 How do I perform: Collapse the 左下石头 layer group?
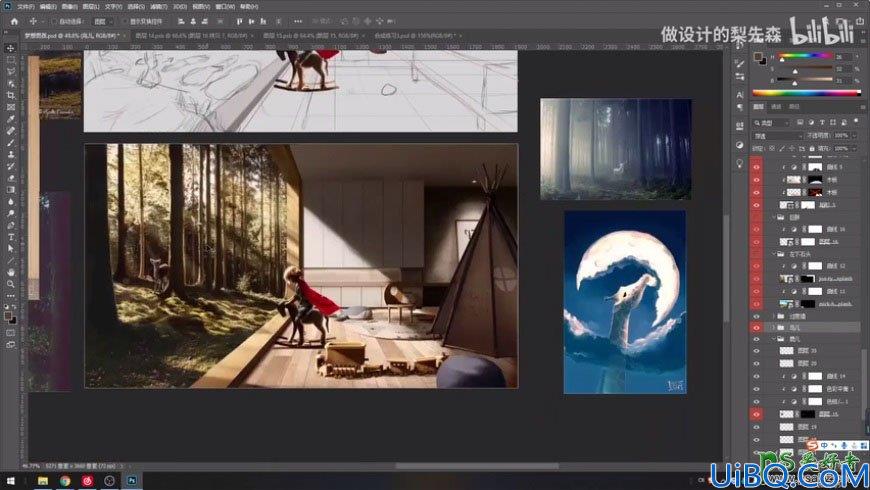tap(774, 254)
